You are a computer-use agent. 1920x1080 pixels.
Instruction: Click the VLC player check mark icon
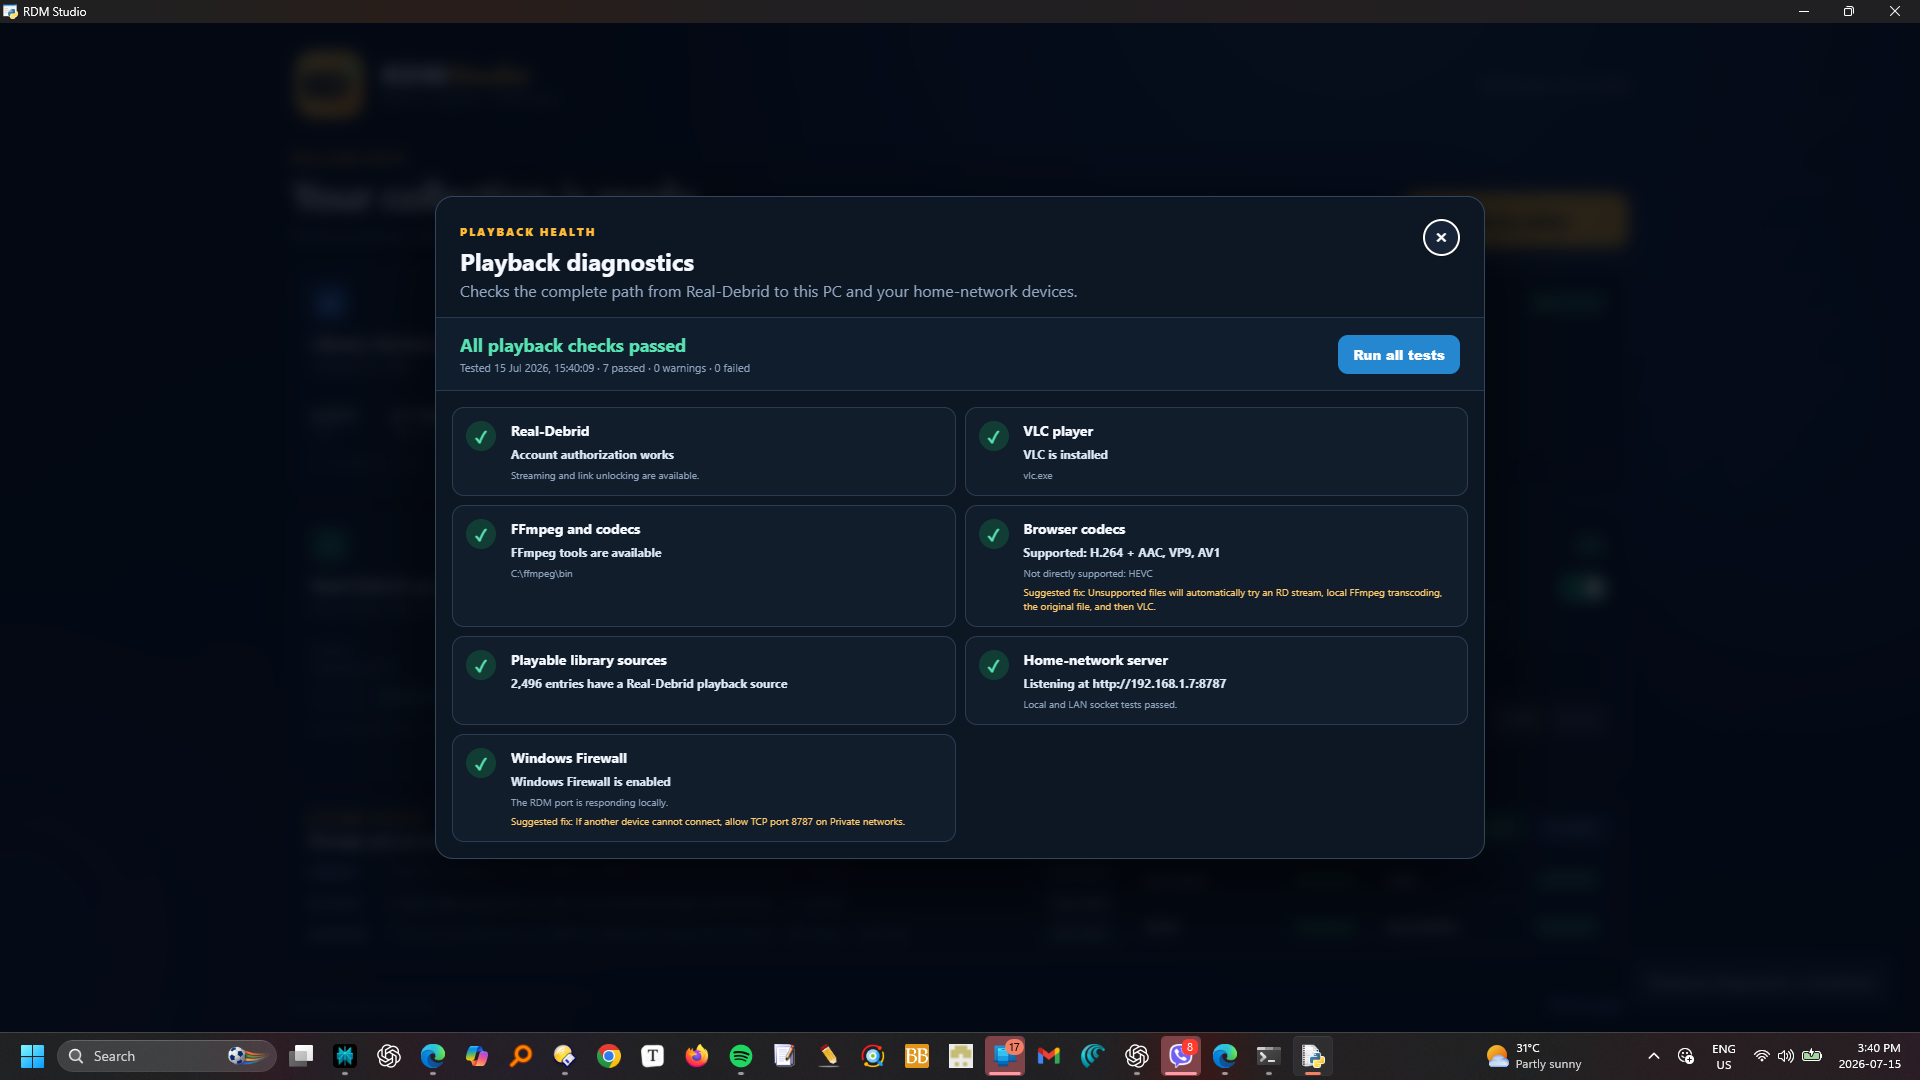pos(994,437)
